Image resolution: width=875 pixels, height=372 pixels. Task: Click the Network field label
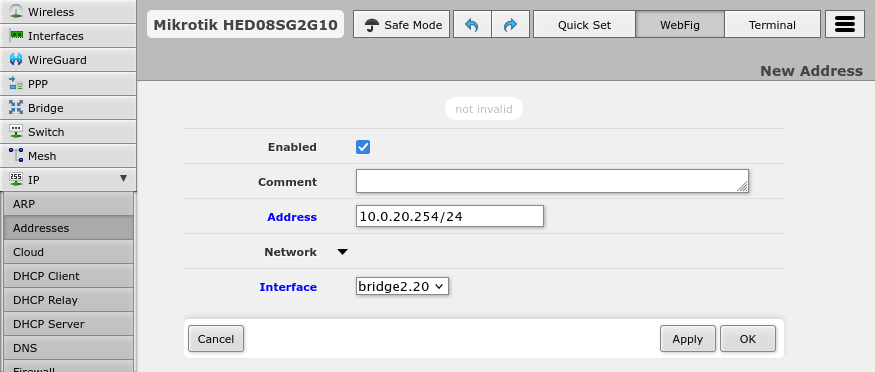[x=290, y=252]
